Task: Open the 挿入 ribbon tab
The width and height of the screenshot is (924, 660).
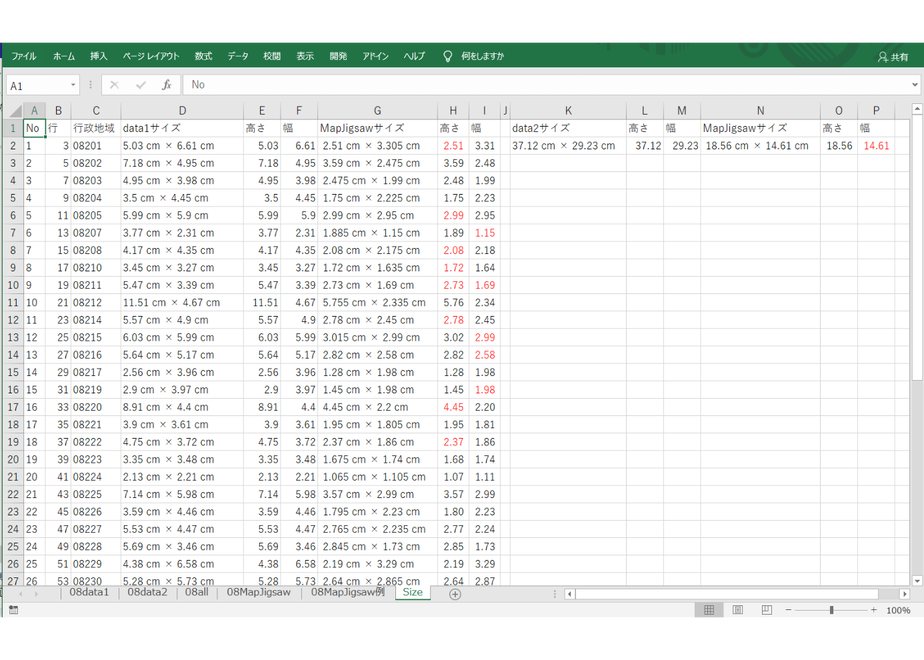Action: (98, 56)
